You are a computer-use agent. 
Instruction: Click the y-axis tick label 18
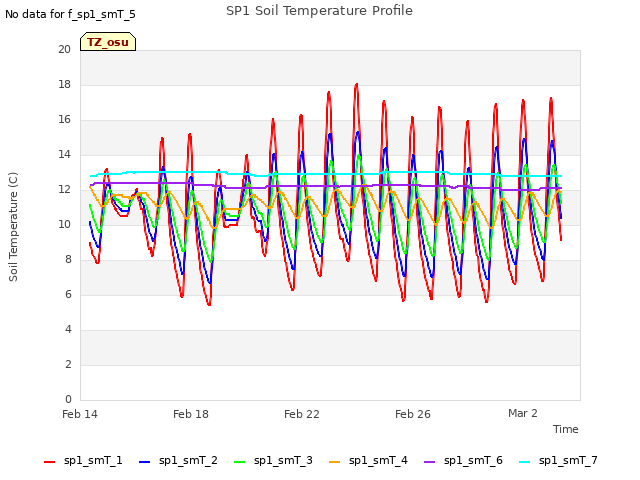point(64,84)
